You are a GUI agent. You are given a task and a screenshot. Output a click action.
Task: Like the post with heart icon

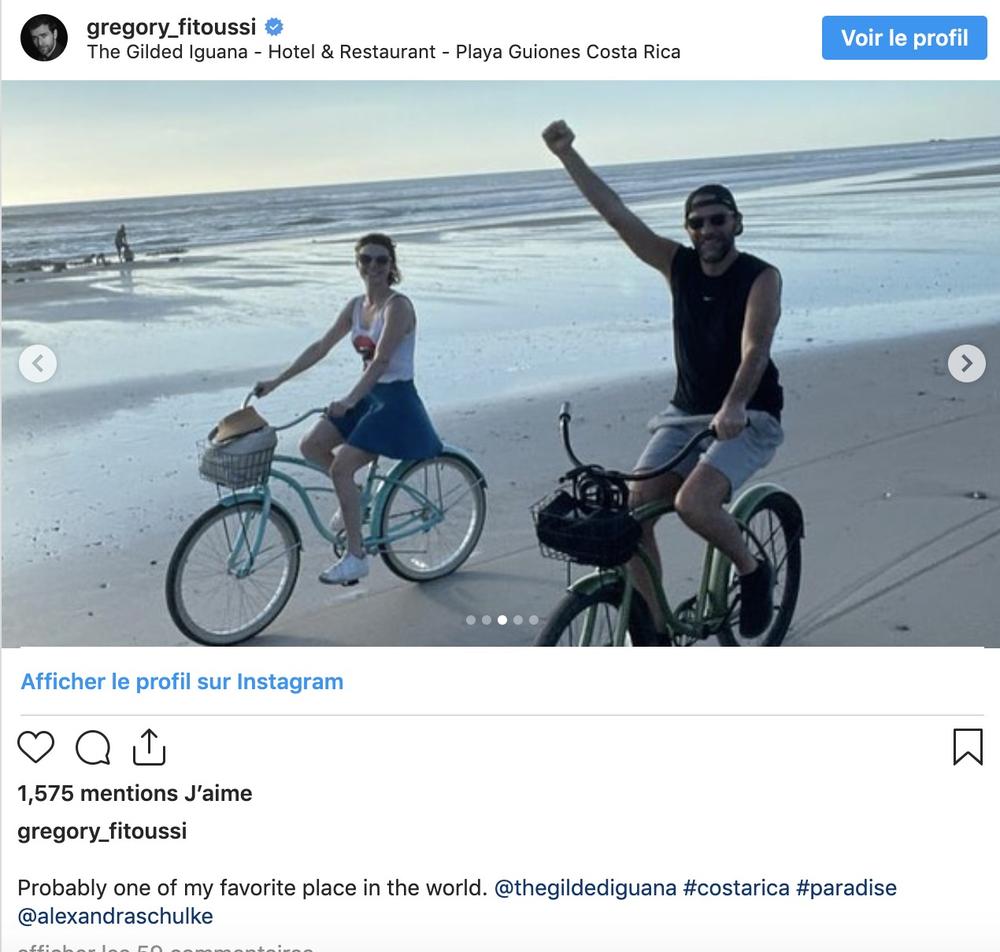[36, 747]
